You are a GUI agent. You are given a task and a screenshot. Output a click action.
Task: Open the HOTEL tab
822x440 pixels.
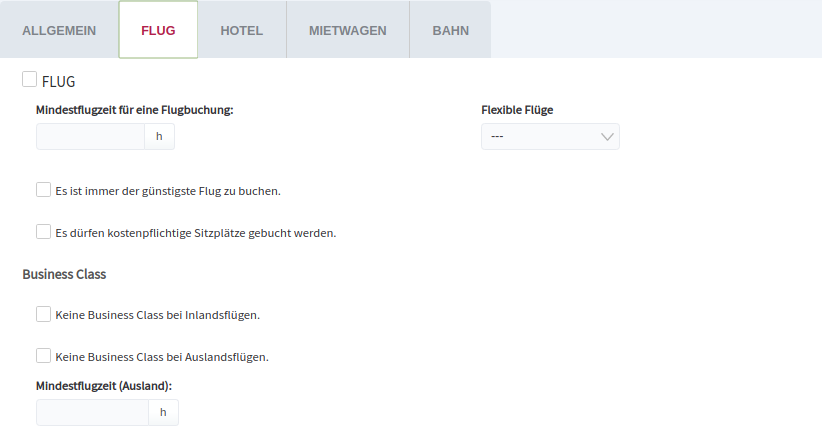pos(242,30)
